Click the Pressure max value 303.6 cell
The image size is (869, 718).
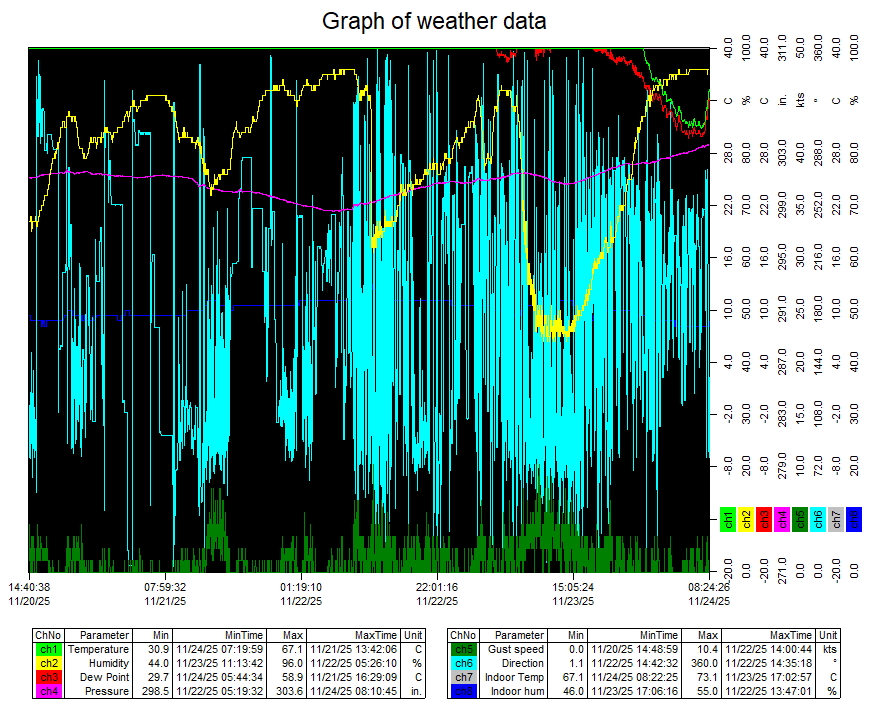click(x=291, y=691)
